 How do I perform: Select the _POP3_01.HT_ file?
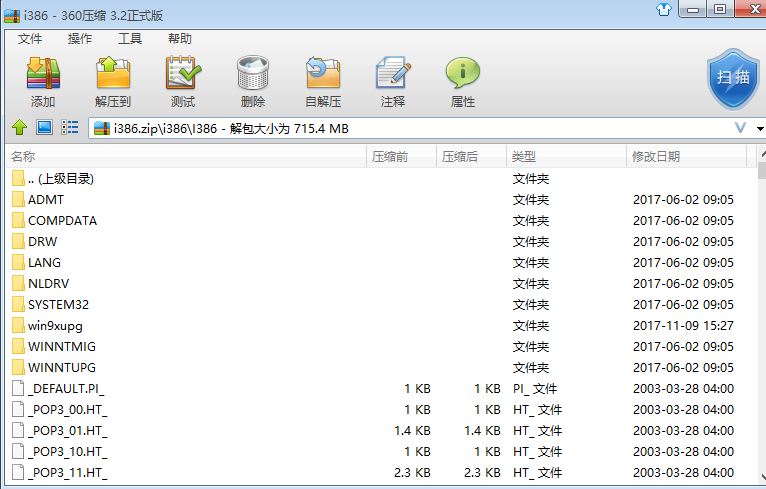tap(381, 430)
